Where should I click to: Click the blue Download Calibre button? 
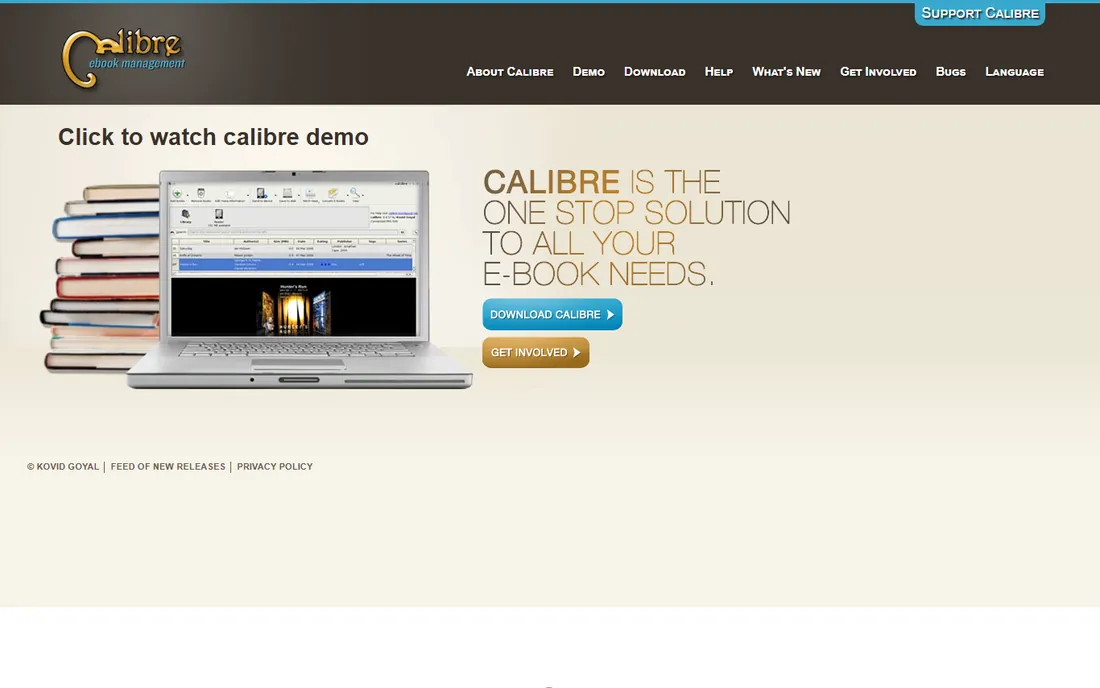tap(552, 314)
